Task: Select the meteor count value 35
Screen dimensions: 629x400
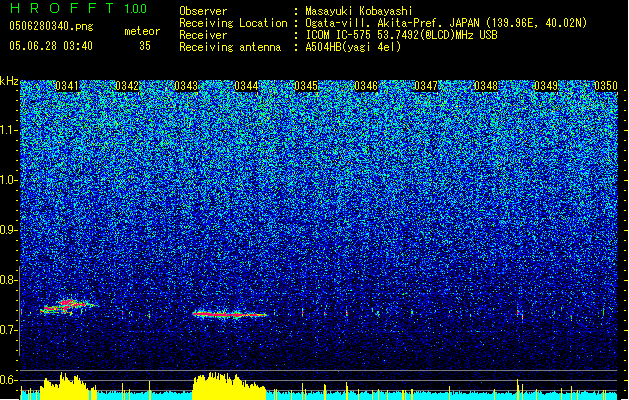Action: click(x=145, y=46)
